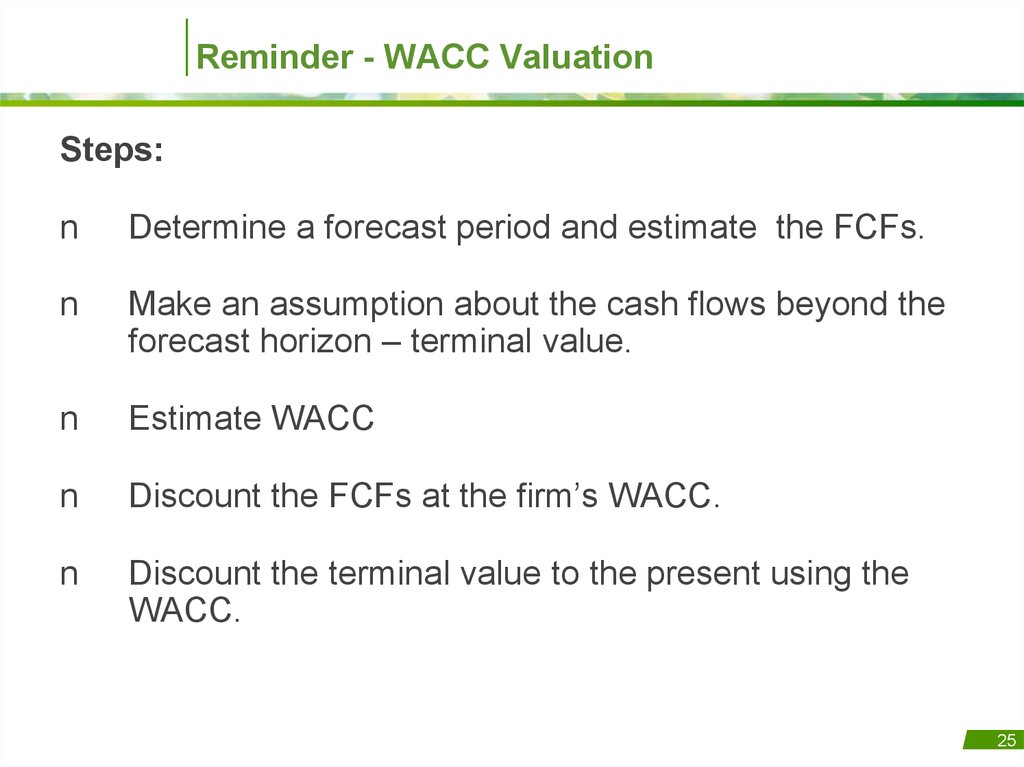Screen dimensions: 1024x767
Task: Click the trailing 'WACC.' word on the last line
Action: (x=185, y=610)
